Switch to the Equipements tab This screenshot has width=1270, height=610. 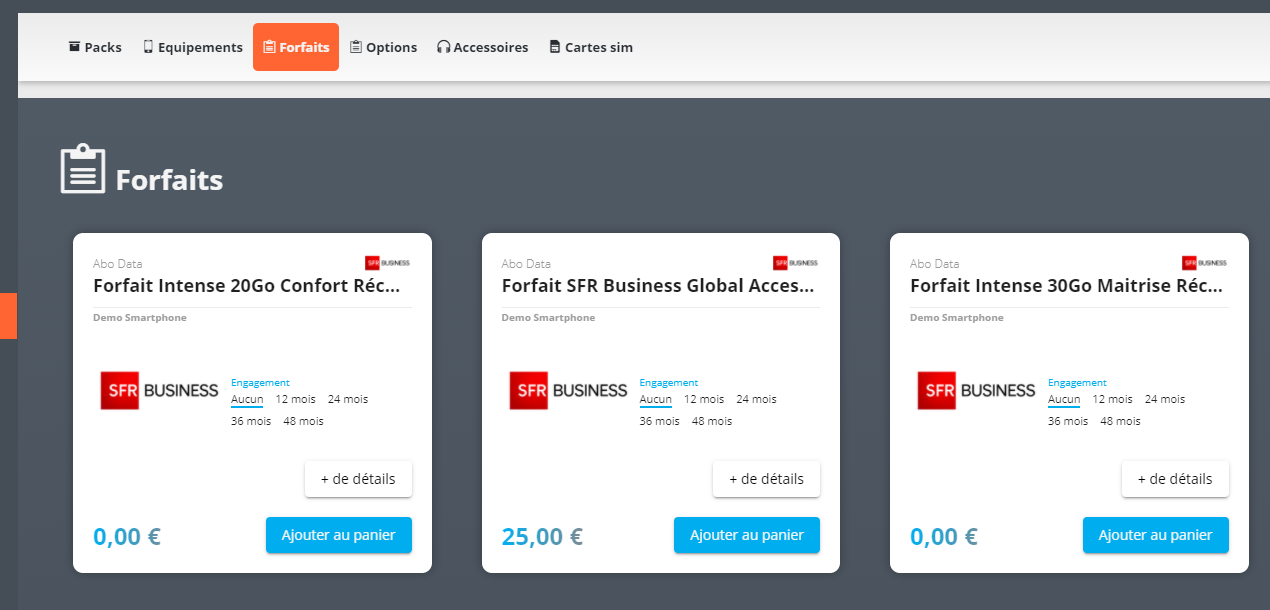[193, 47]
